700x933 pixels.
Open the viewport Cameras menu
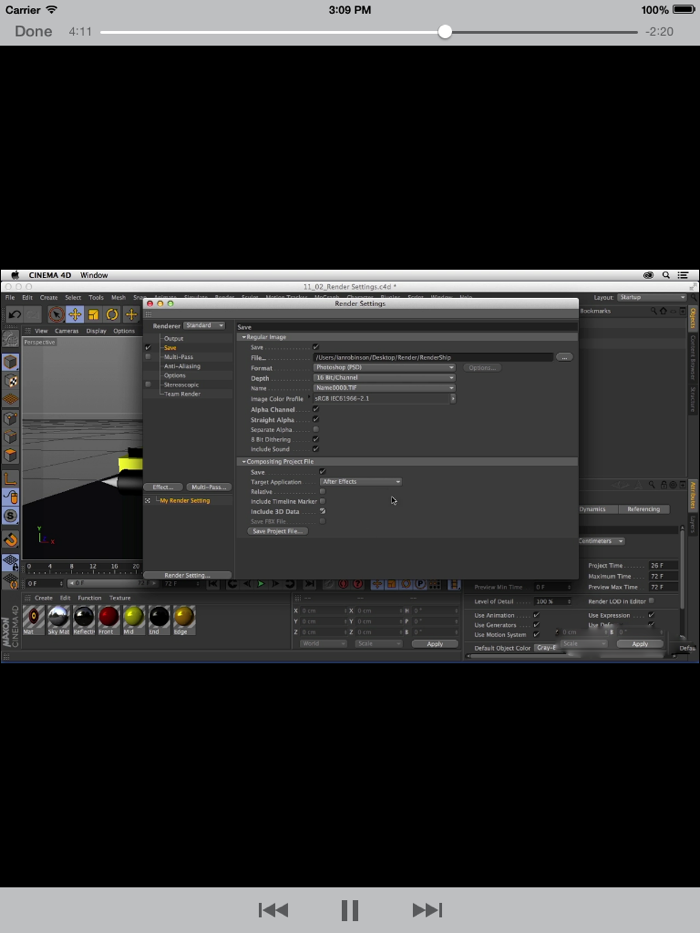67,331
